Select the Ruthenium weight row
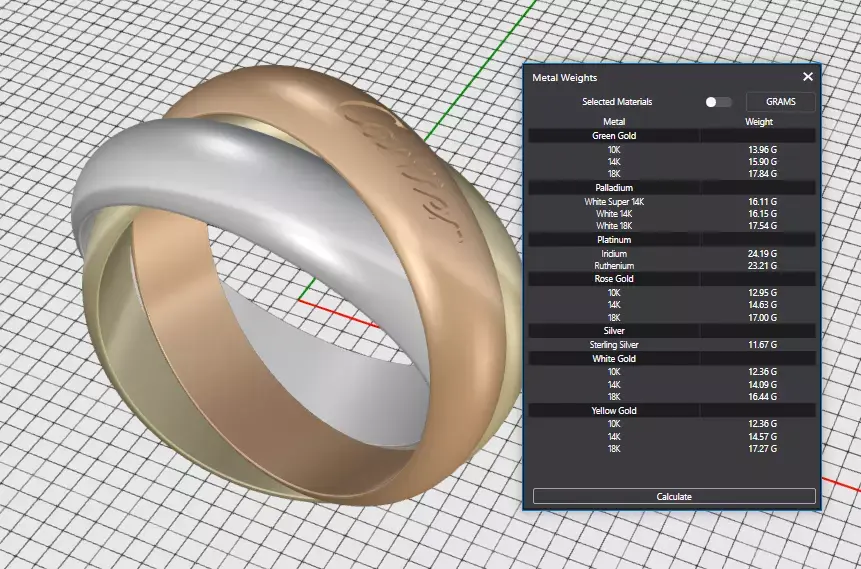Image resolution: width=861 pixels, height=569 pixels. coord(672,266)
